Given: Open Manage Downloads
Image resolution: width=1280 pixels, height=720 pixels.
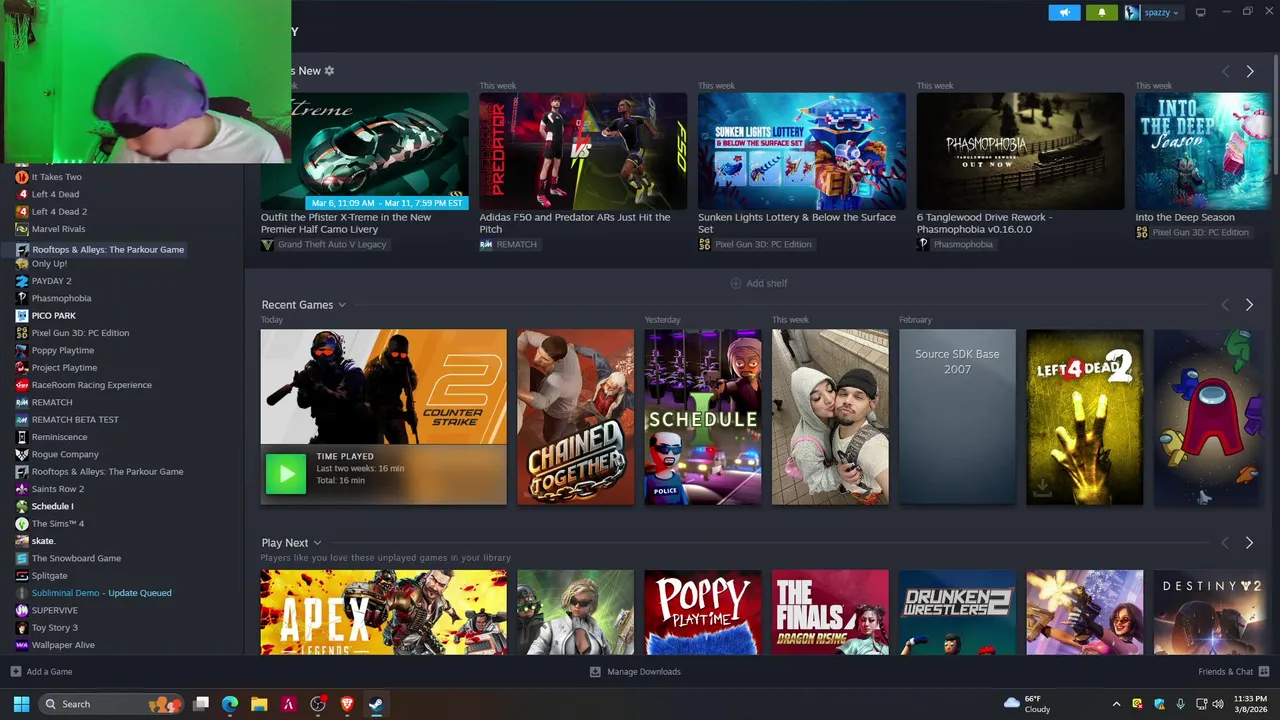Looking at the screenshot, I should [x=635, y=672].
